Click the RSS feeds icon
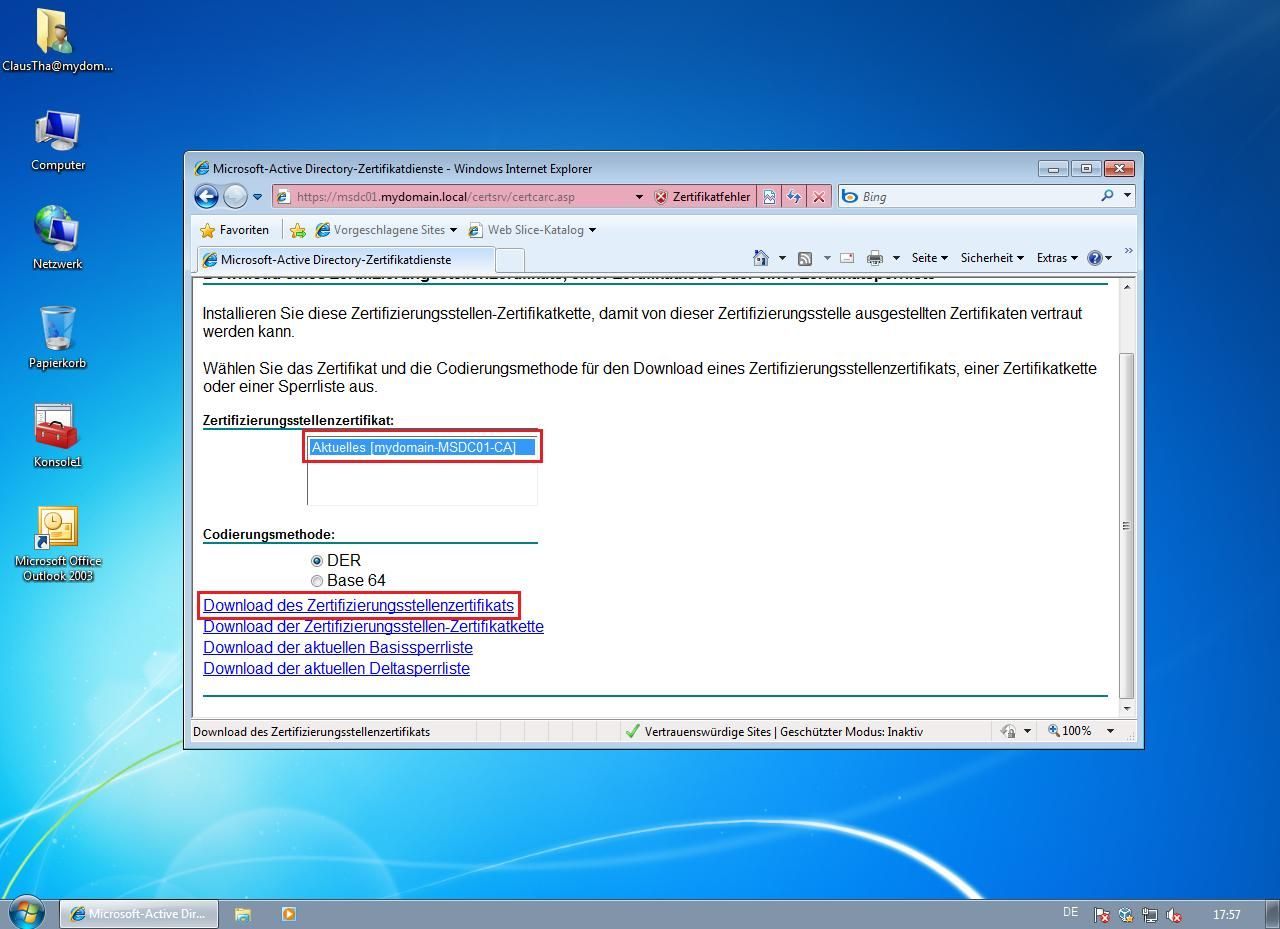This screenshot has height=929, width=1280. click(x=805, y=258)
